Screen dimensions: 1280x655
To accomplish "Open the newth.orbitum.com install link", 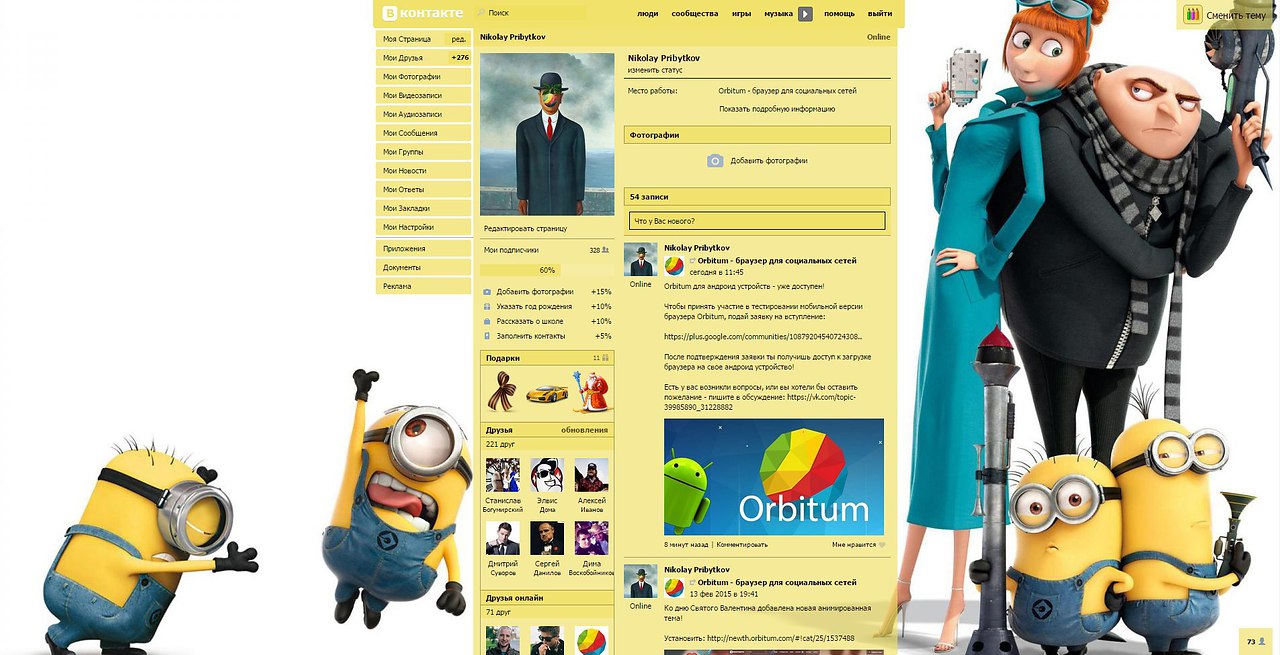I will 780,638.
